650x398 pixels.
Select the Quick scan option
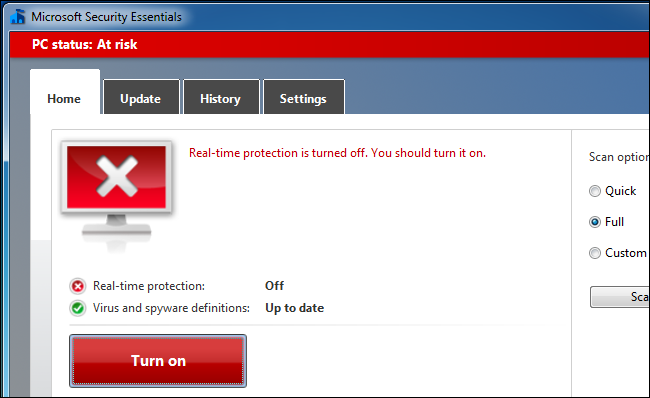point(612,191)
